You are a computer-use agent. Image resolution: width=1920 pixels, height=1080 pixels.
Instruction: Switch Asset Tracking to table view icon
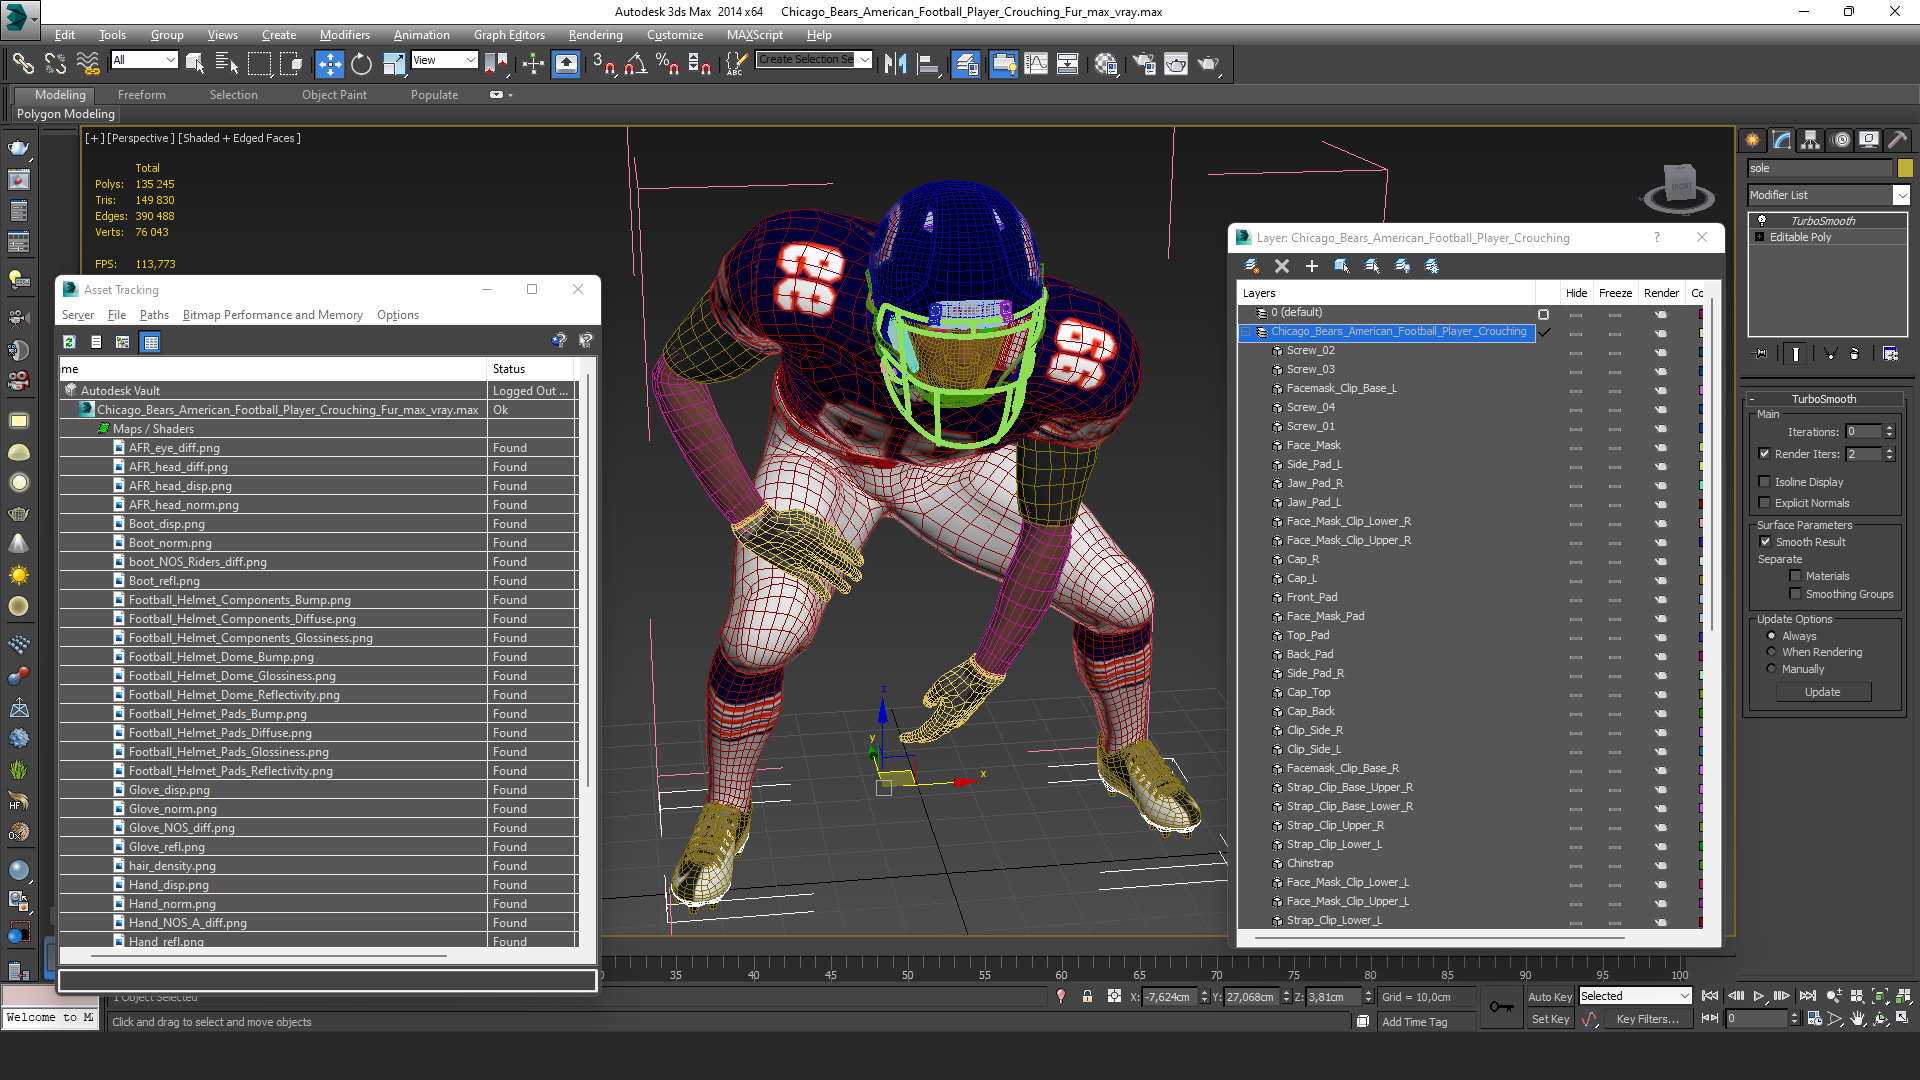coord(151,342)
